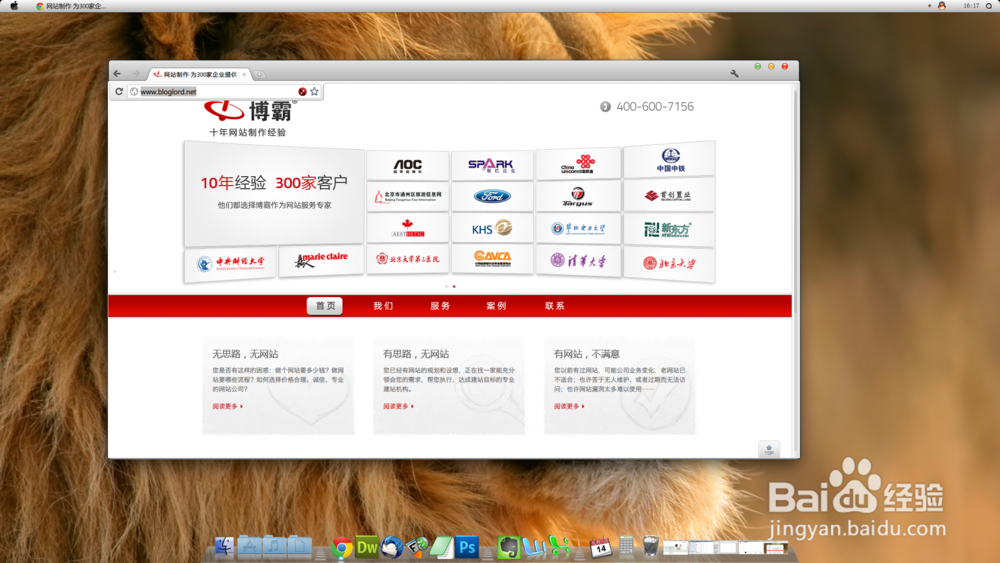
Task: Launch Evernote from dock
Action: click(x=508, y=547)
